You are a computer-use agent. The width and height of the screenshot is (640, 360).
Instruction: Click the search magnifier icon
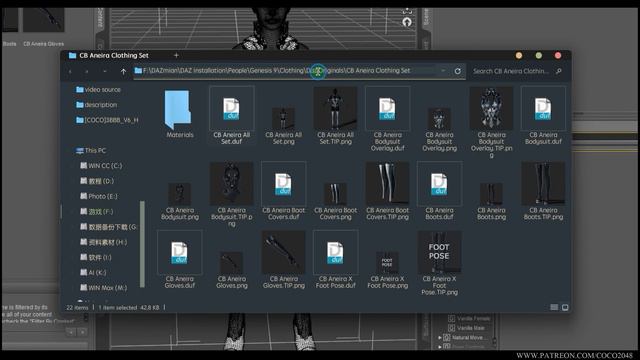(x=559, y=71)
